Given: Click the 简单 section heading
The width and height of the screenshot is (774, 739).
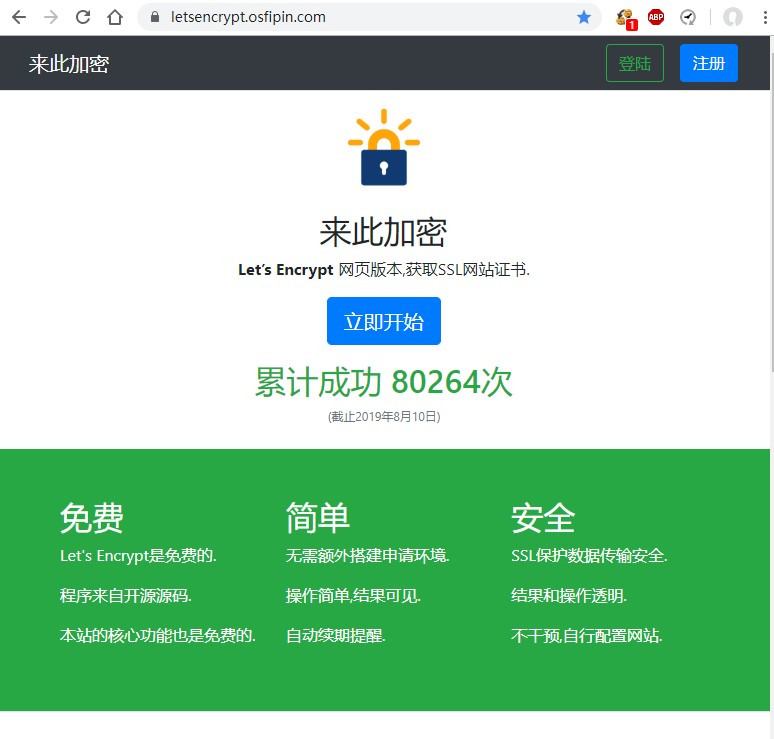Looking at the screenshot, I should pyautogui.click(x=318, y=518).
